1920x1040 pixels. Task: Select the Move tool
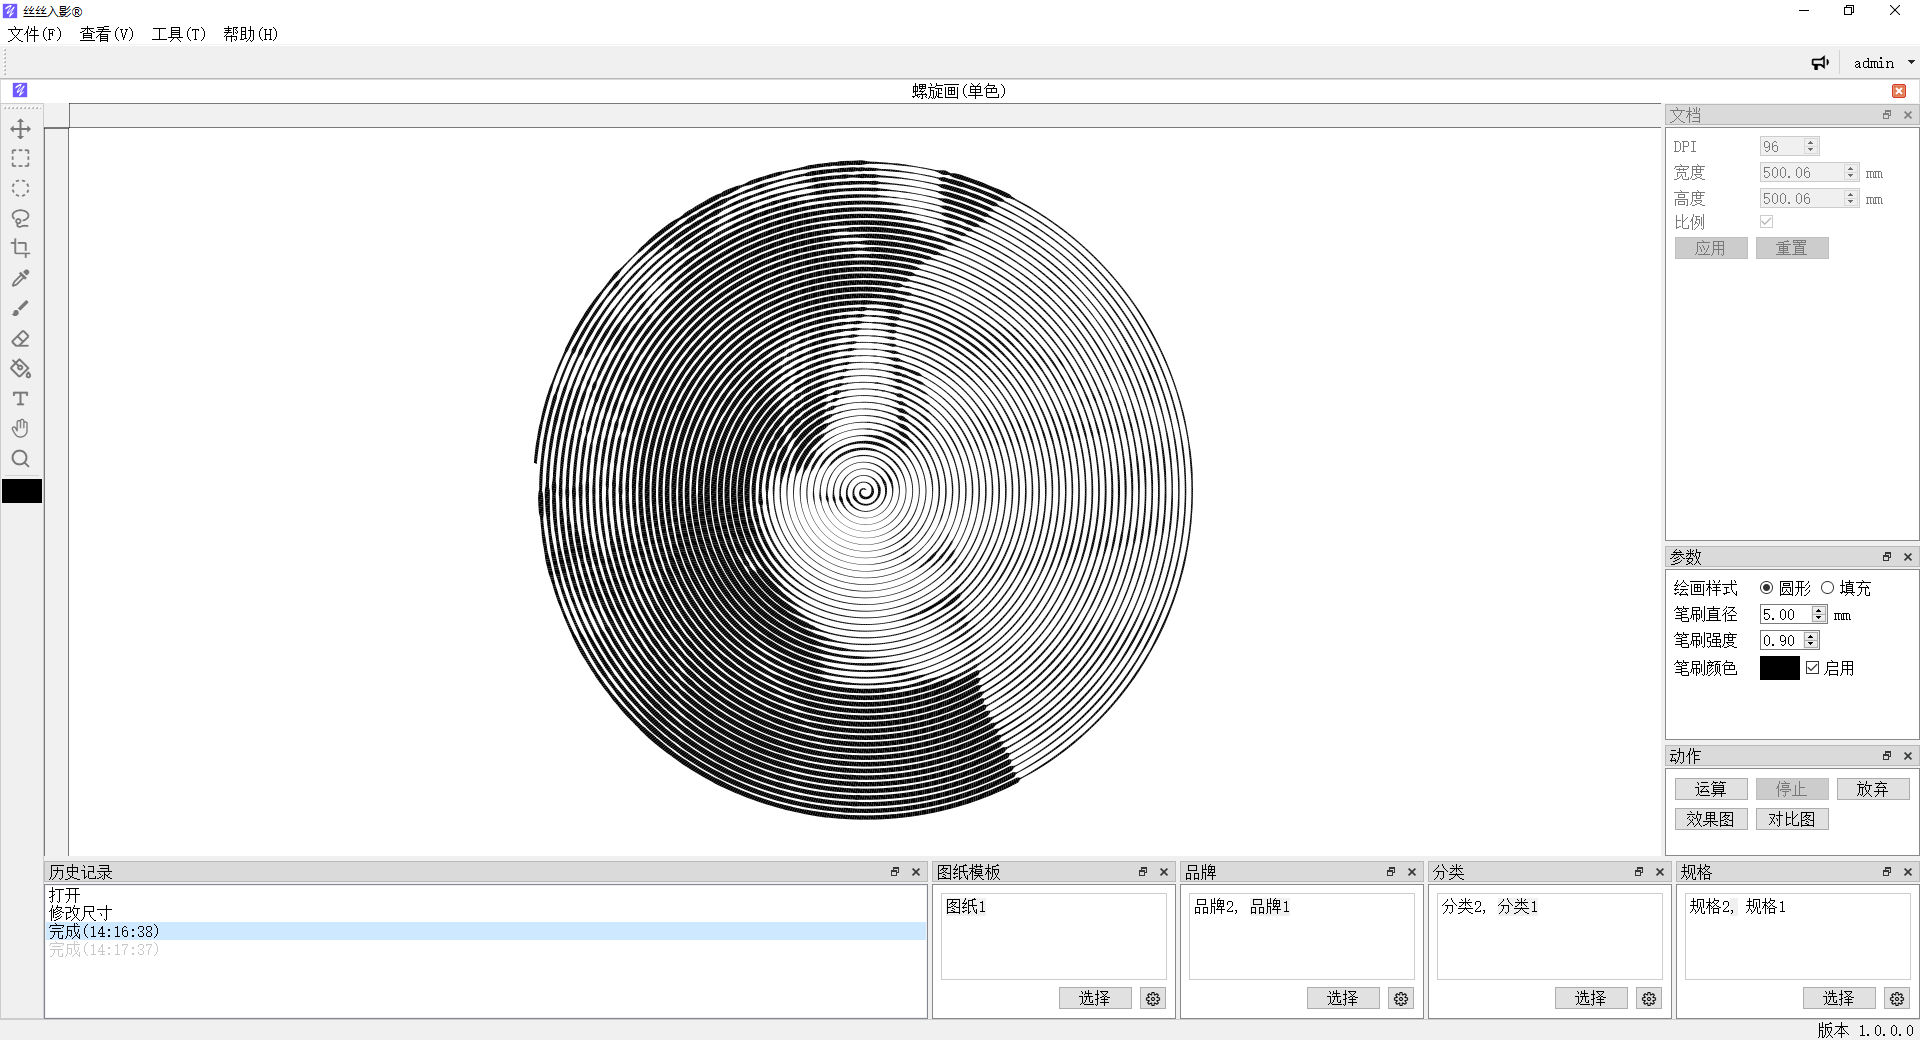pyautogui.click(x=20, y=129)
